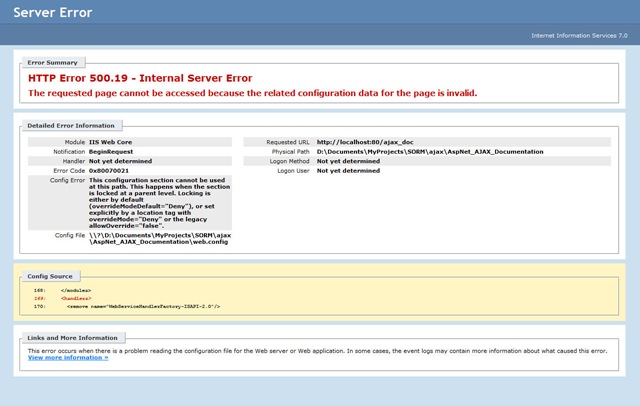
Task: Click the Physical Path value ending AspNet_AJAX_Documentation
Action: click(430, 151)
